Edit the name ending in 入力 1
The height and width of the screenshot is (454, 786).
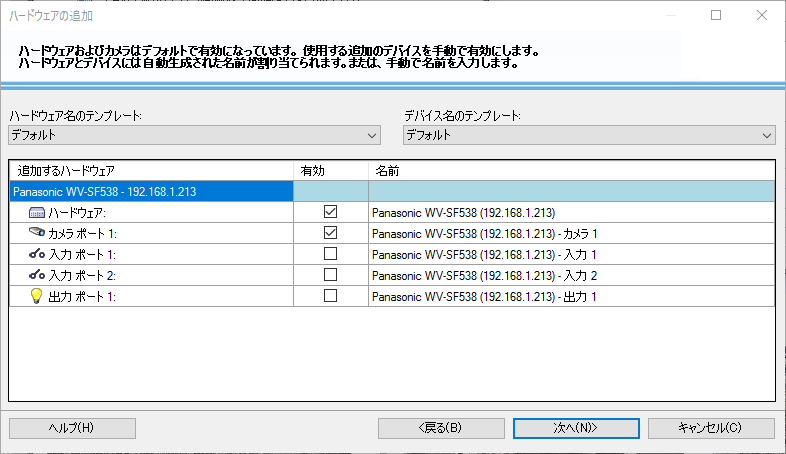(x=571, y=255)
